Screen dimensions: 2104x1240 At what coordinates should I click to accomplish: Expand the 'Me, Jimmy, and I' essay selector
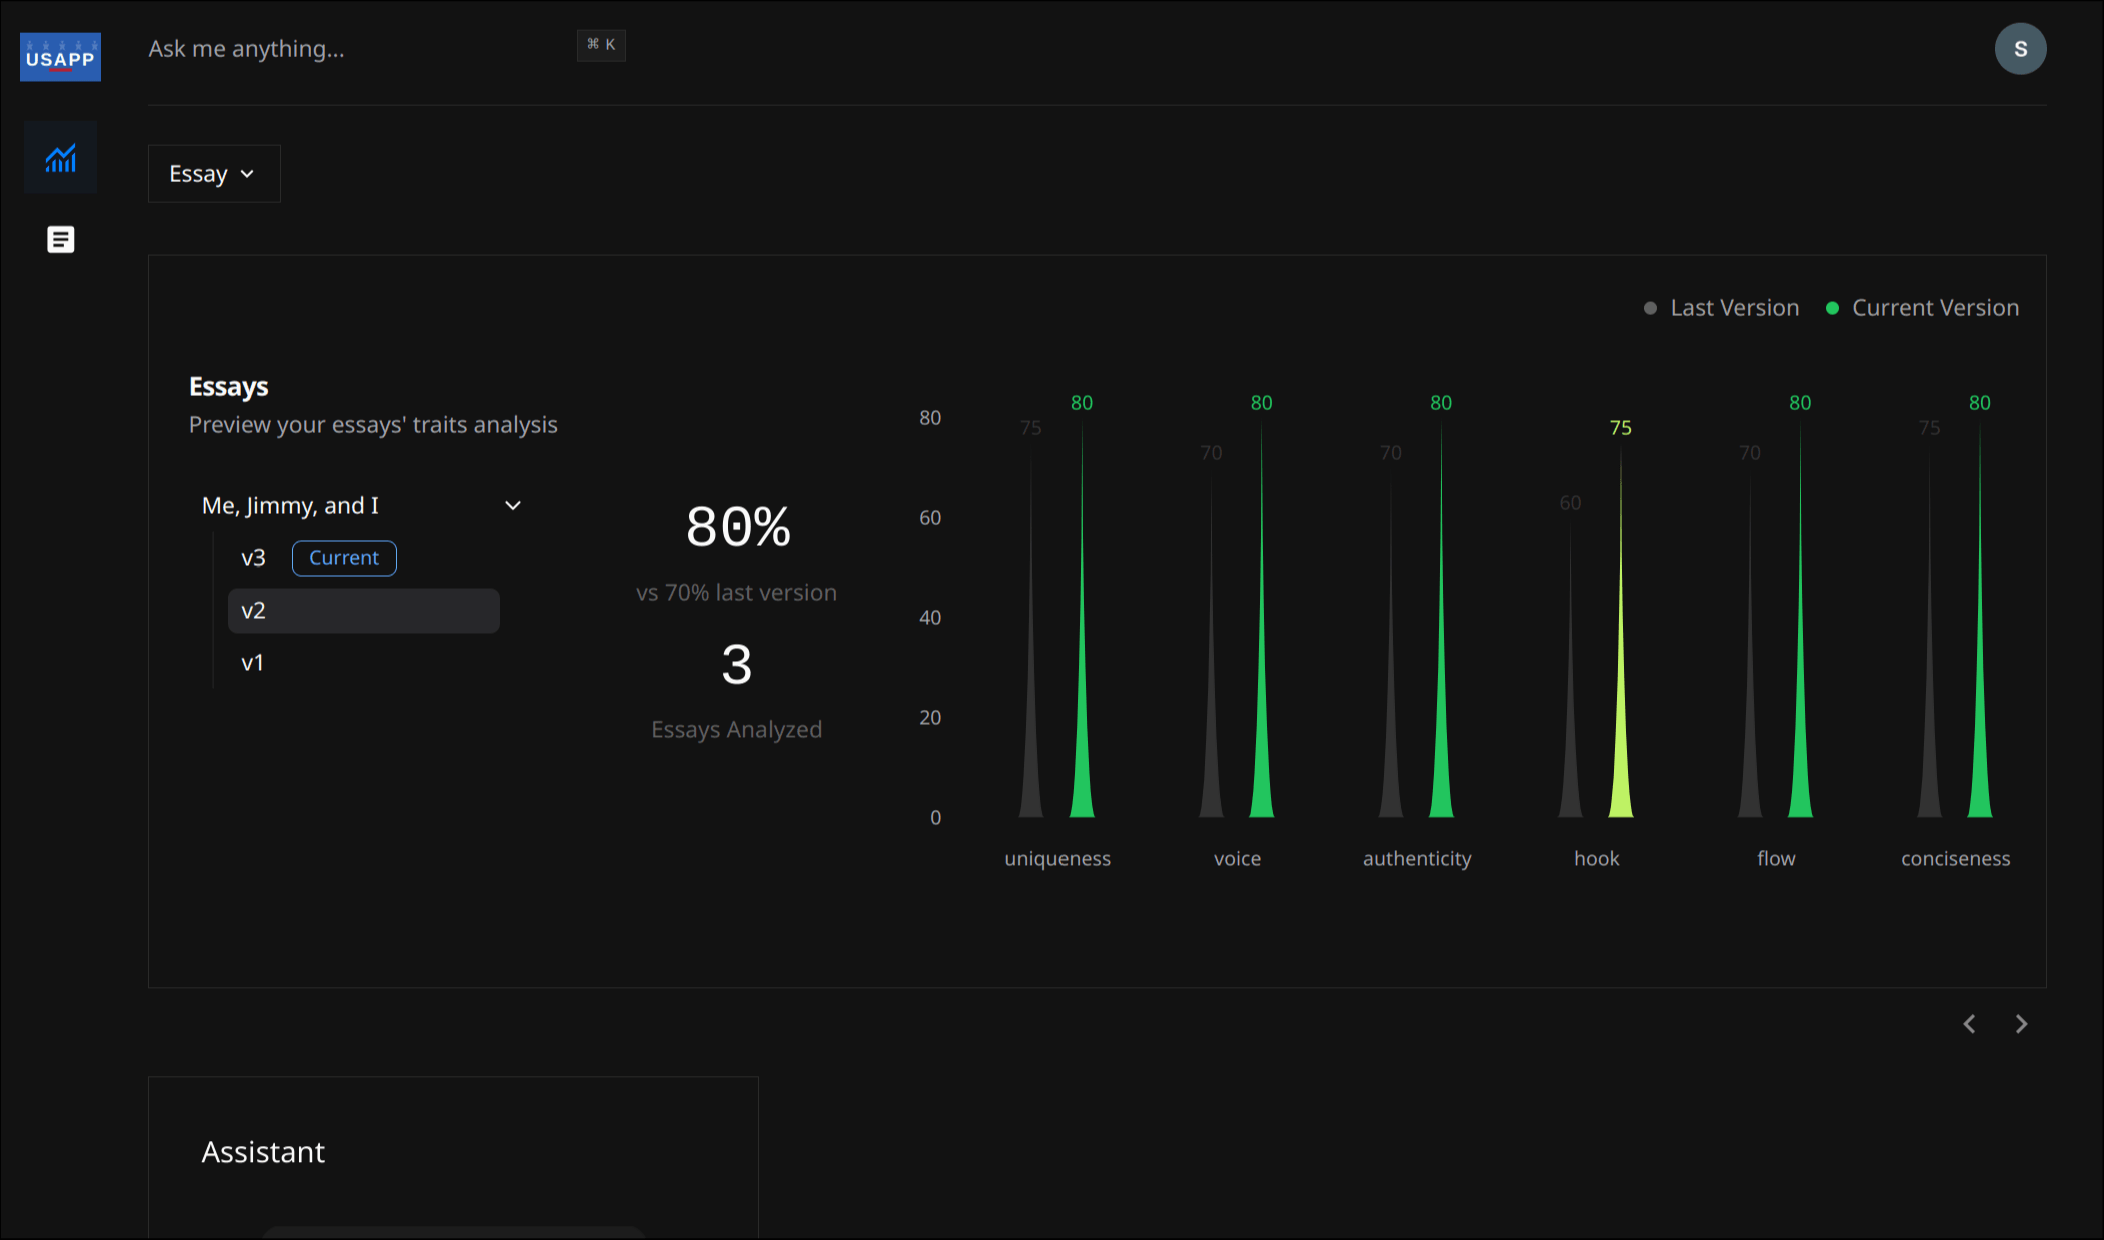(x=290, y=505)
